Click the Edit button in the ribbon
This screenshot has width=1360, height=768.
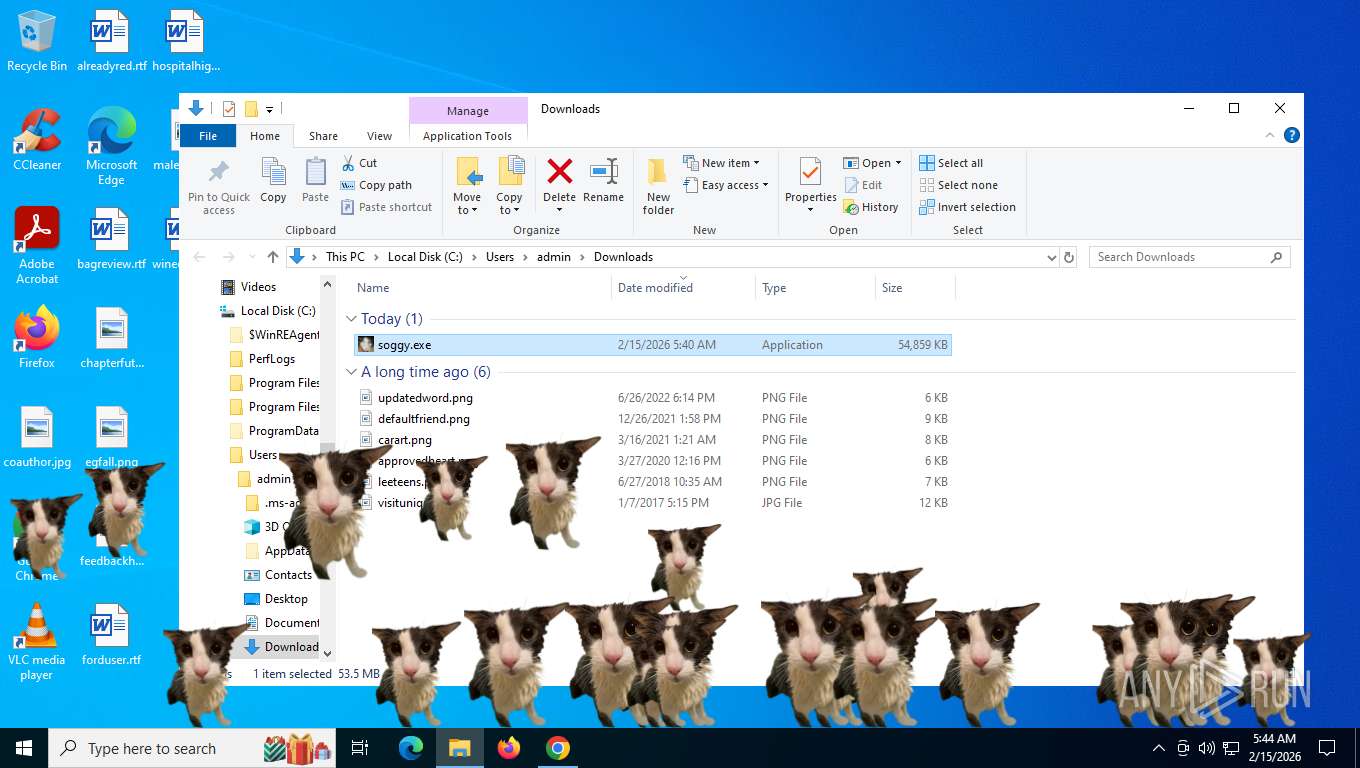pos(864,185)
